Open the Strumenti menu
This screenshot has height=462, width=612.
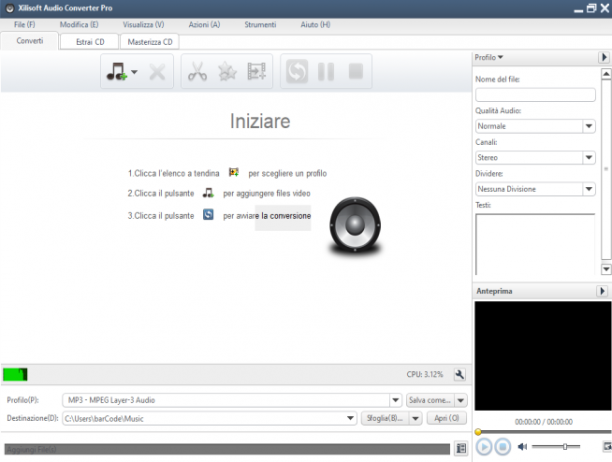(260, 25)
